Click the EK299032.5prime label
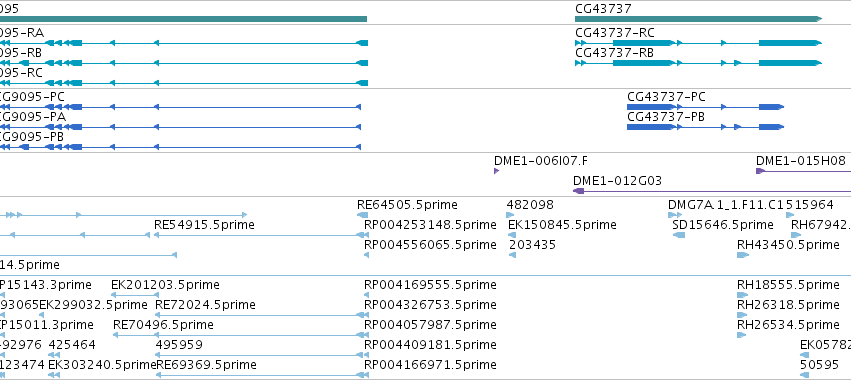Image resolution: width=851 pixels, height=380 pixels. (93, 305)
